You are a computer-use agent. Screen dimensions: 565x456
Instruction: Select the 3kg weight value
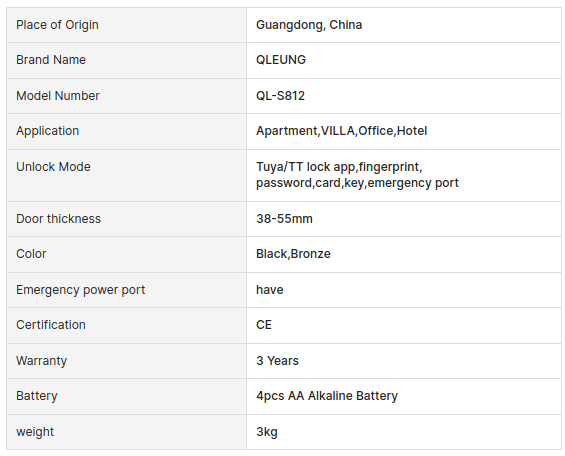tap(267, 432)
